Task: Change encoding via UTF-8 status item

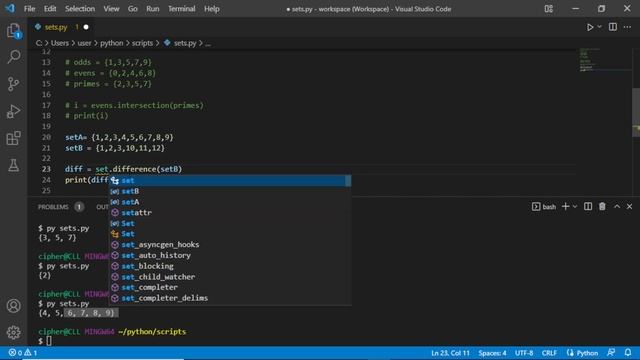Action: (524, 353)
